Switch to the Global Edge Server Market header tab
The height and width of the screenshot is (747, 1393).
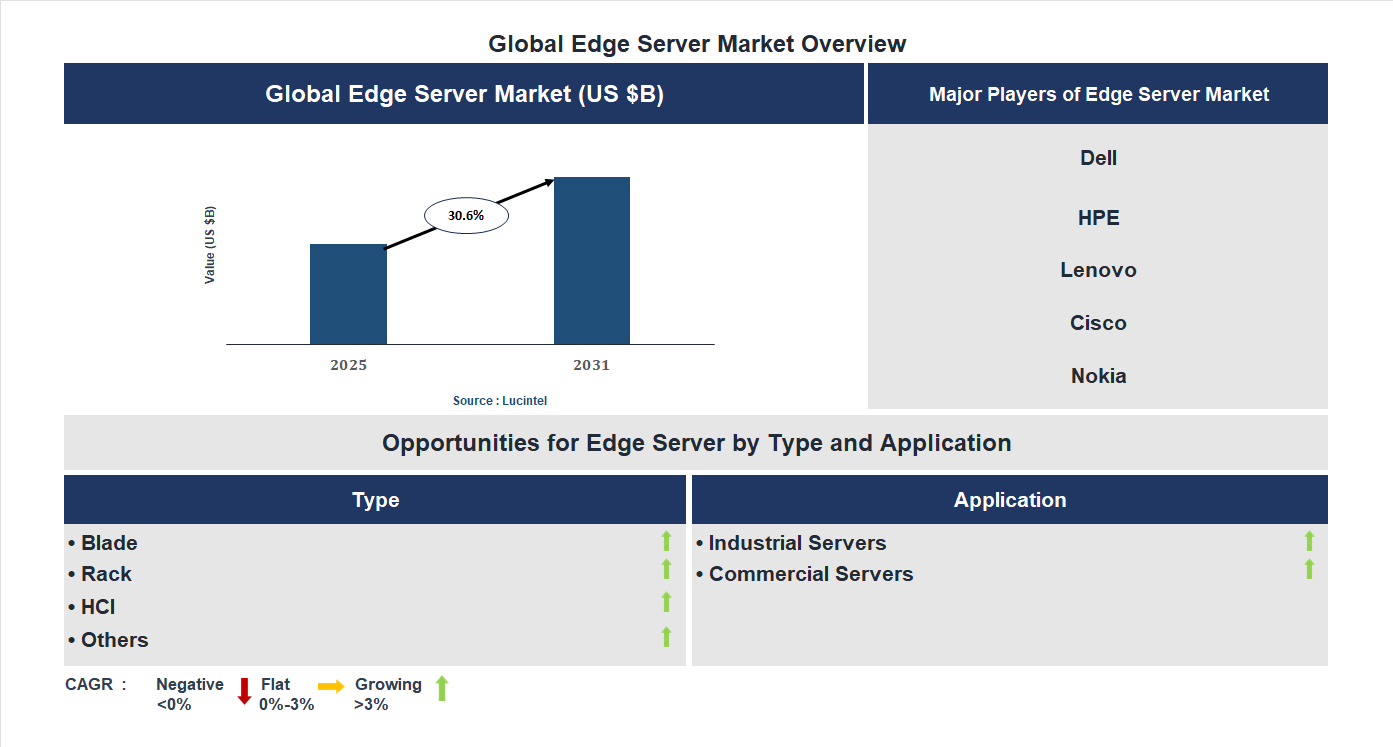(x=464, y=93)
